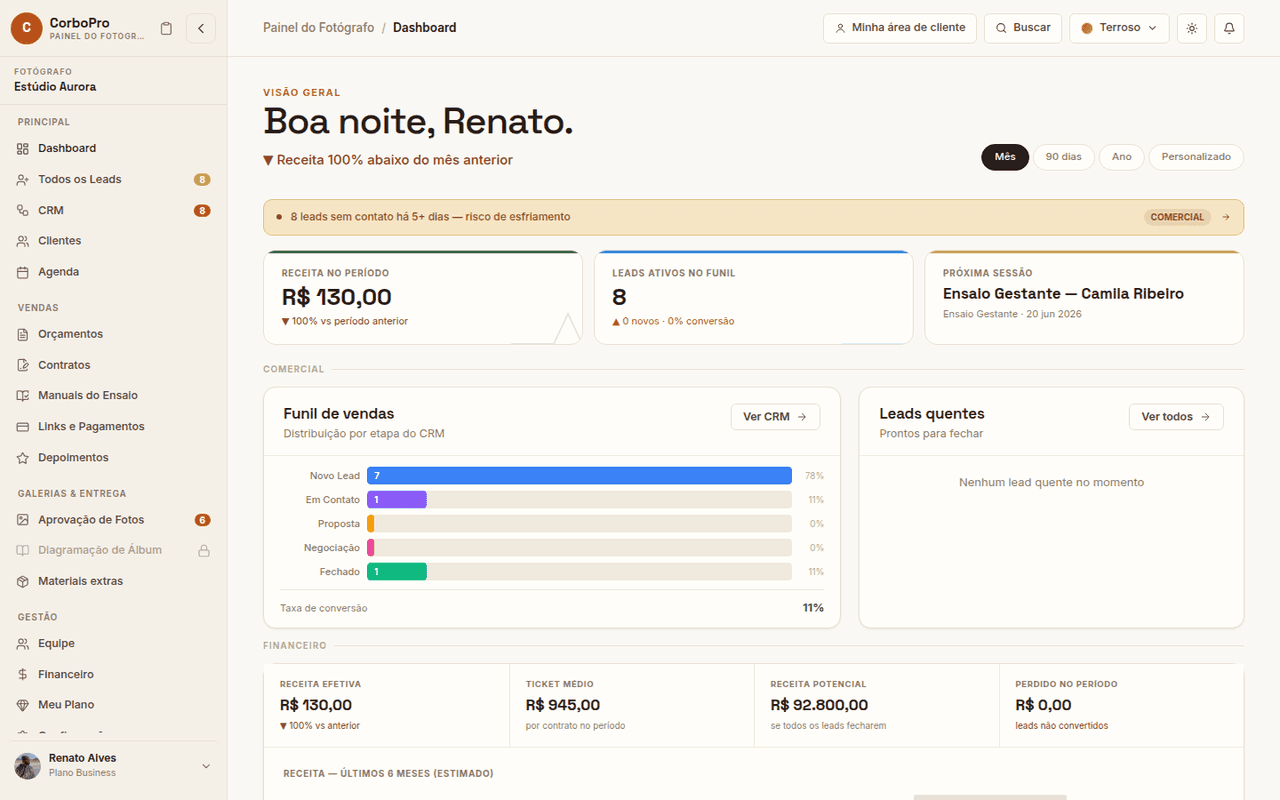Screen dimensions: 1280x800
Task: Click the Contratos icon in sidebar
Action: tap(23, 365)
